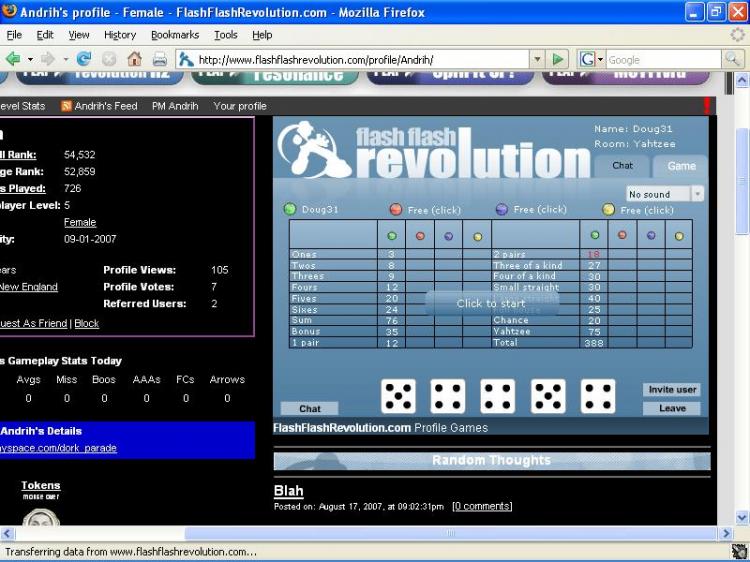The image size is (750, 562).
Task: Expand the address bar URL history dropdown
Action: [537, 59]
